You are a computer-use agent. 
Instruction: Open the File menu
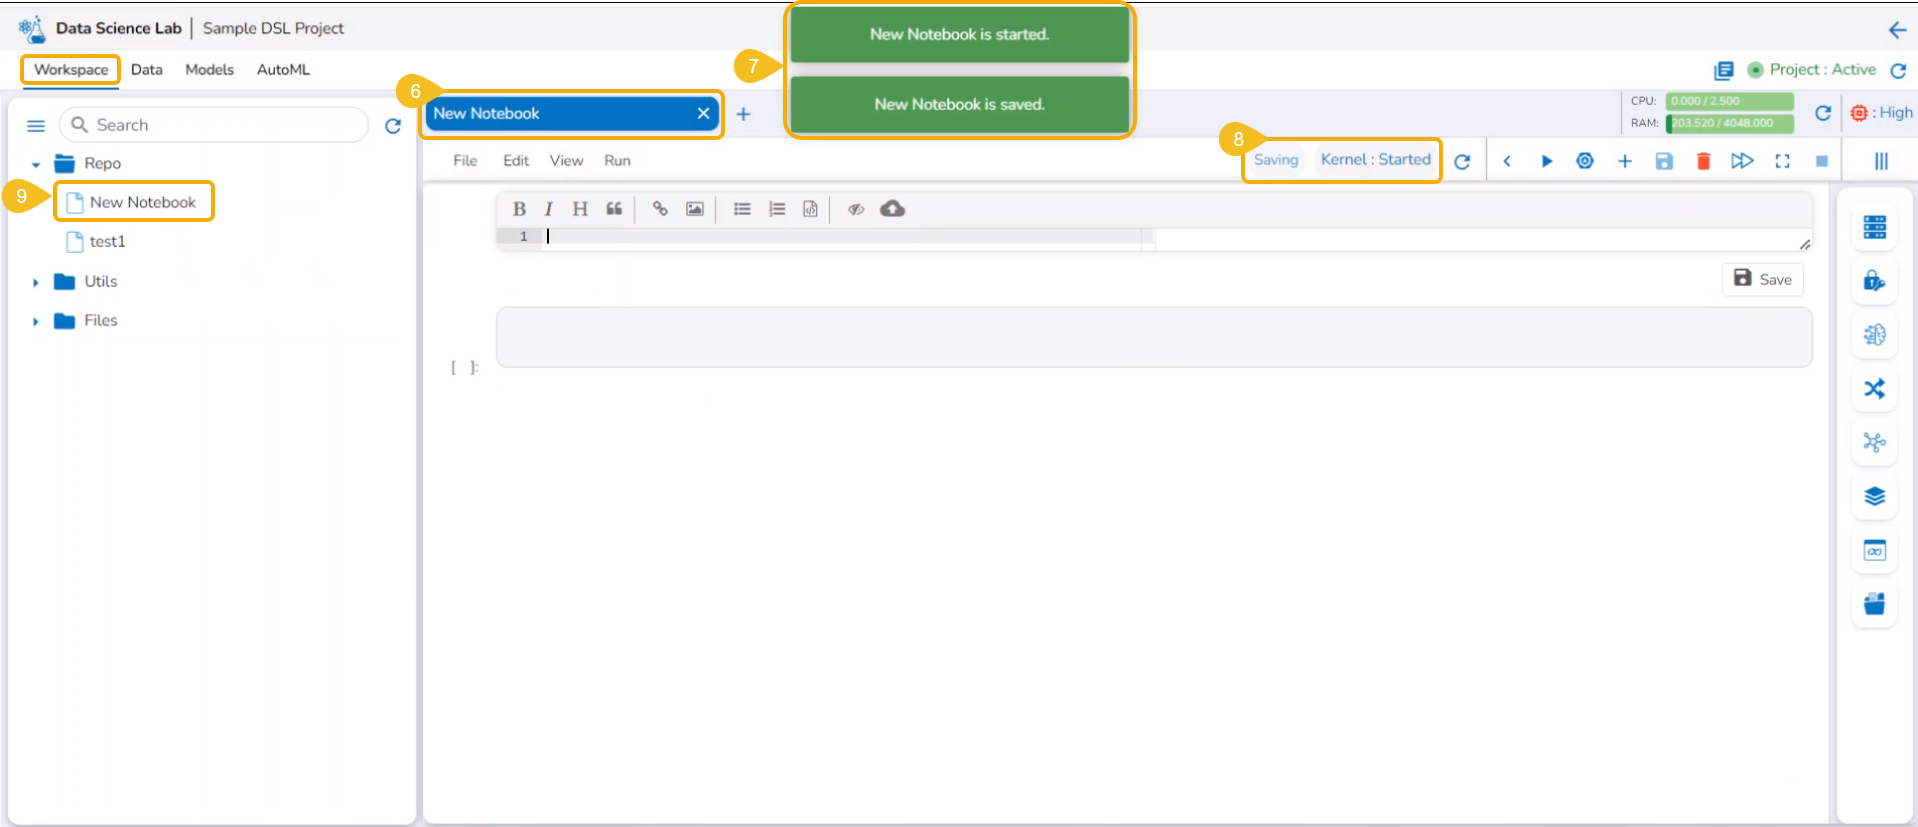point(465,160)
